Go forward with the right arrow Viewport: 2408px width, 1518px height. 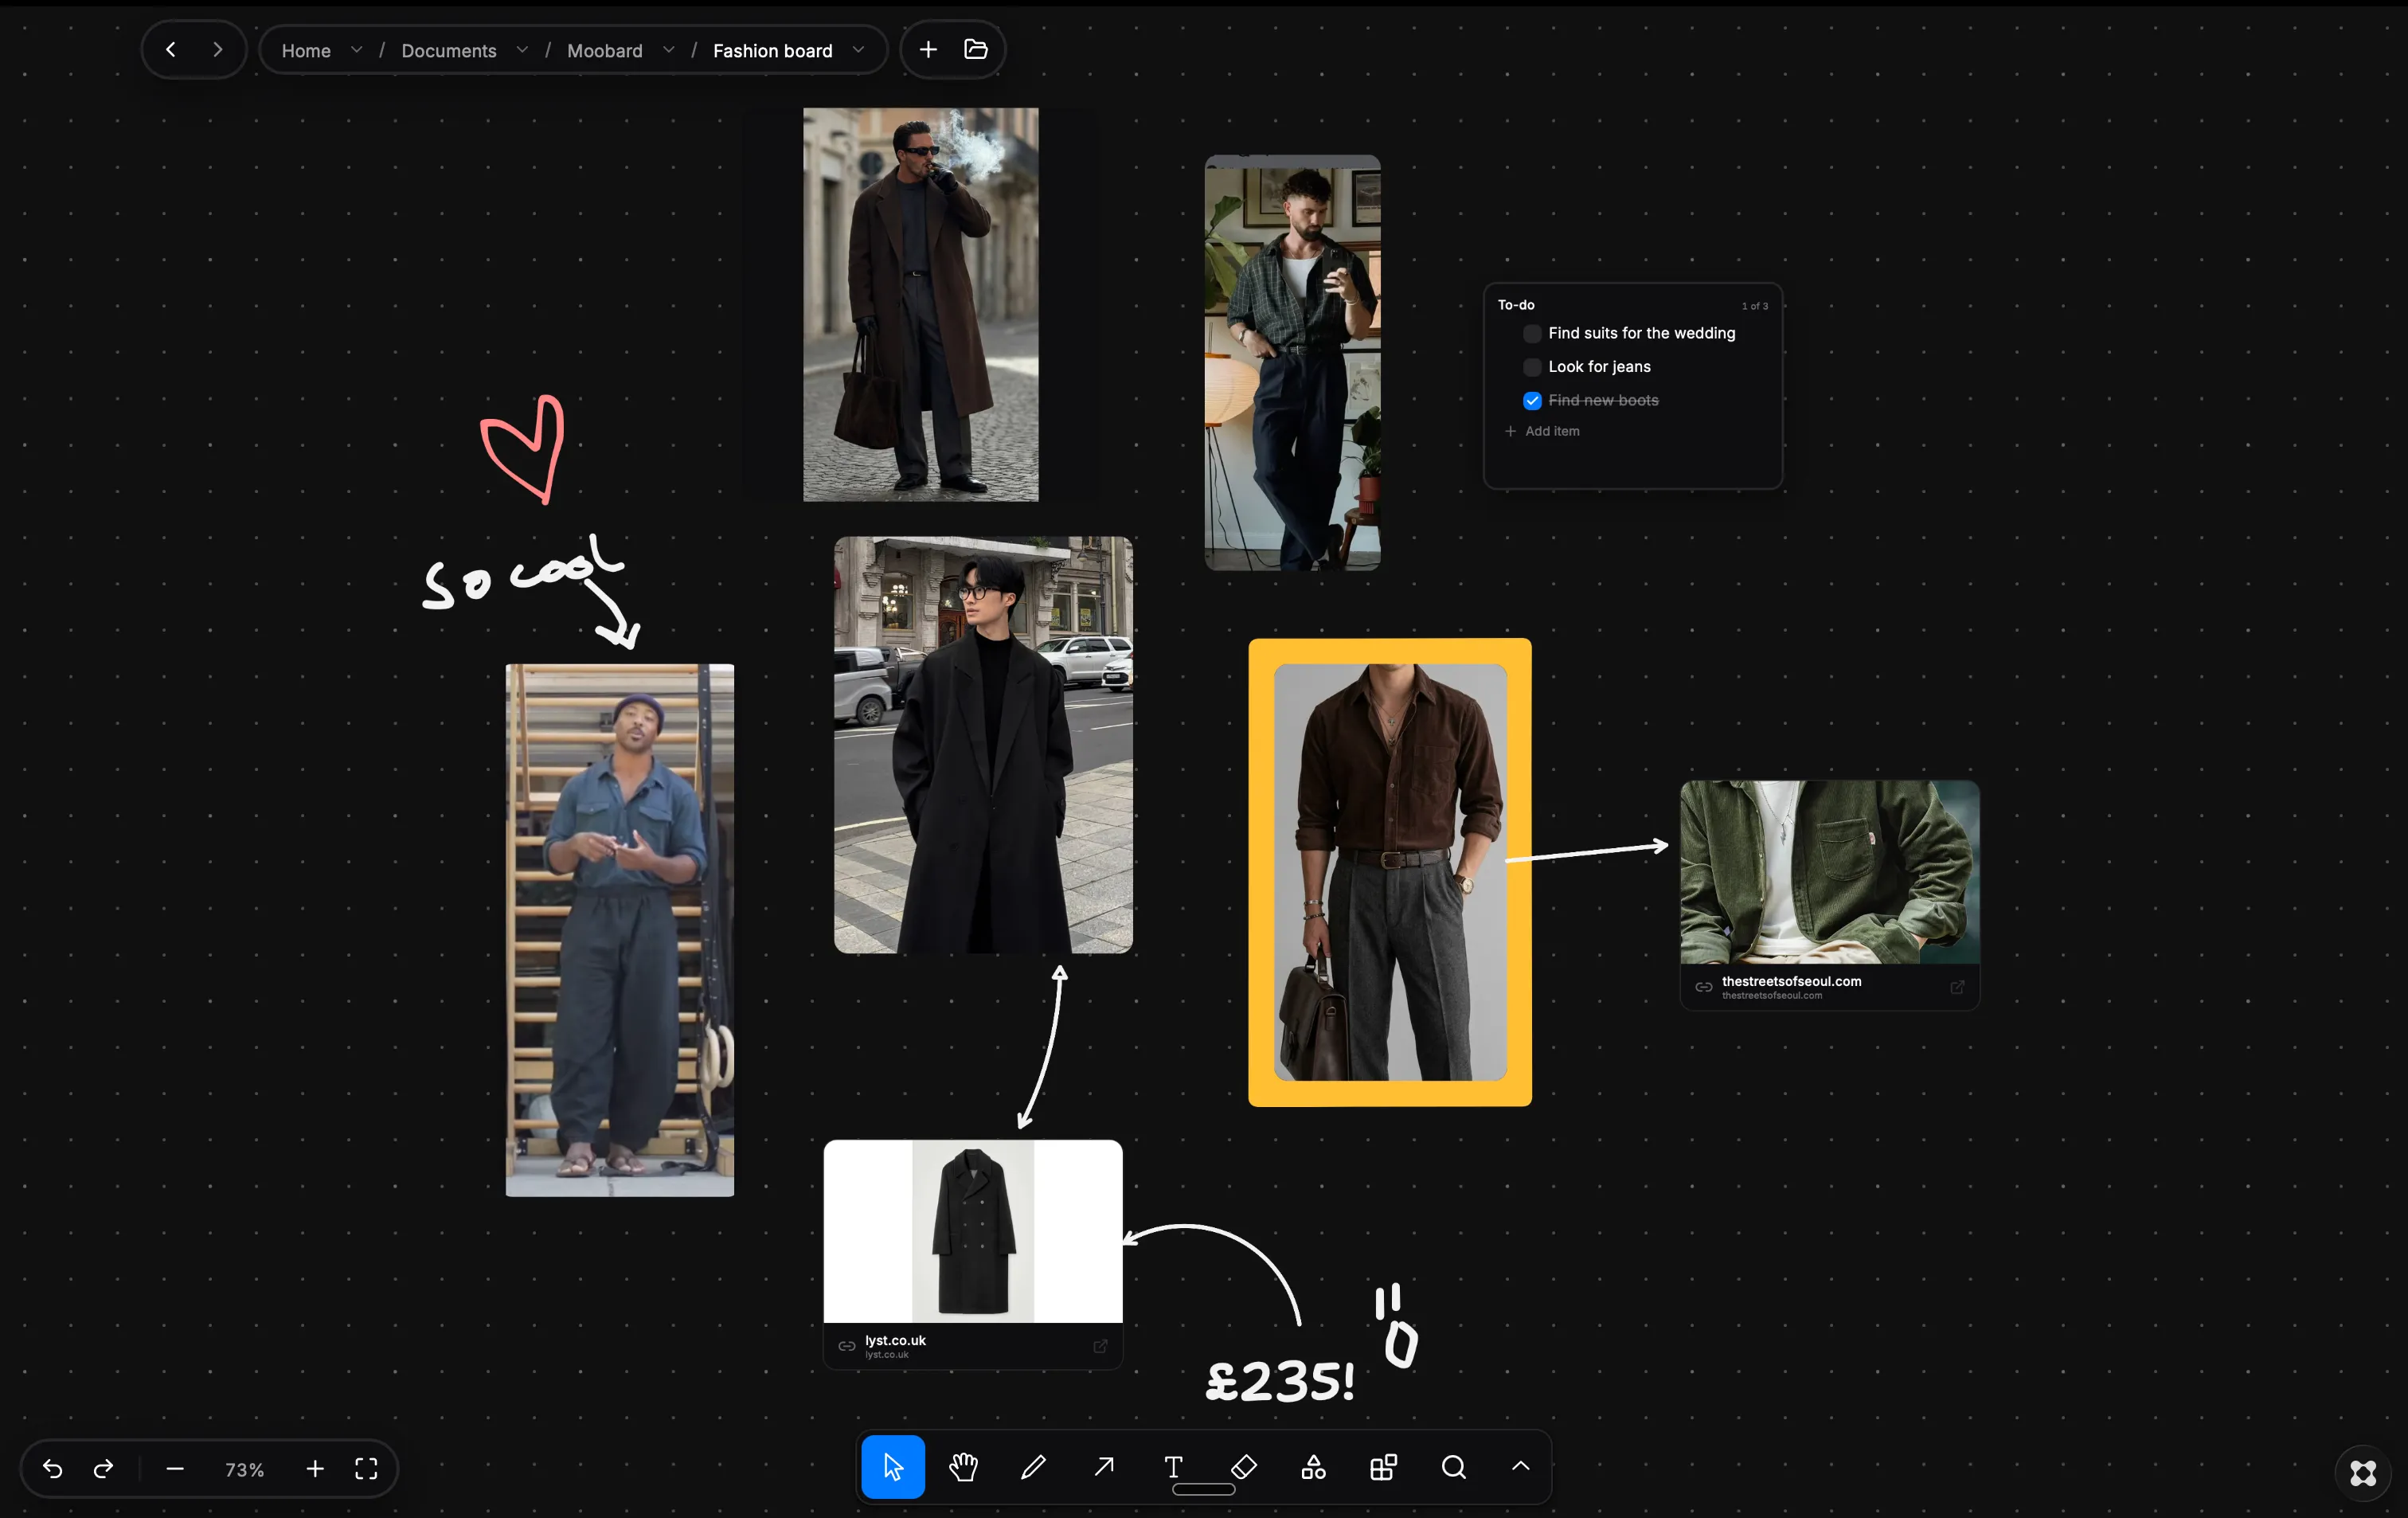[217, 49]
